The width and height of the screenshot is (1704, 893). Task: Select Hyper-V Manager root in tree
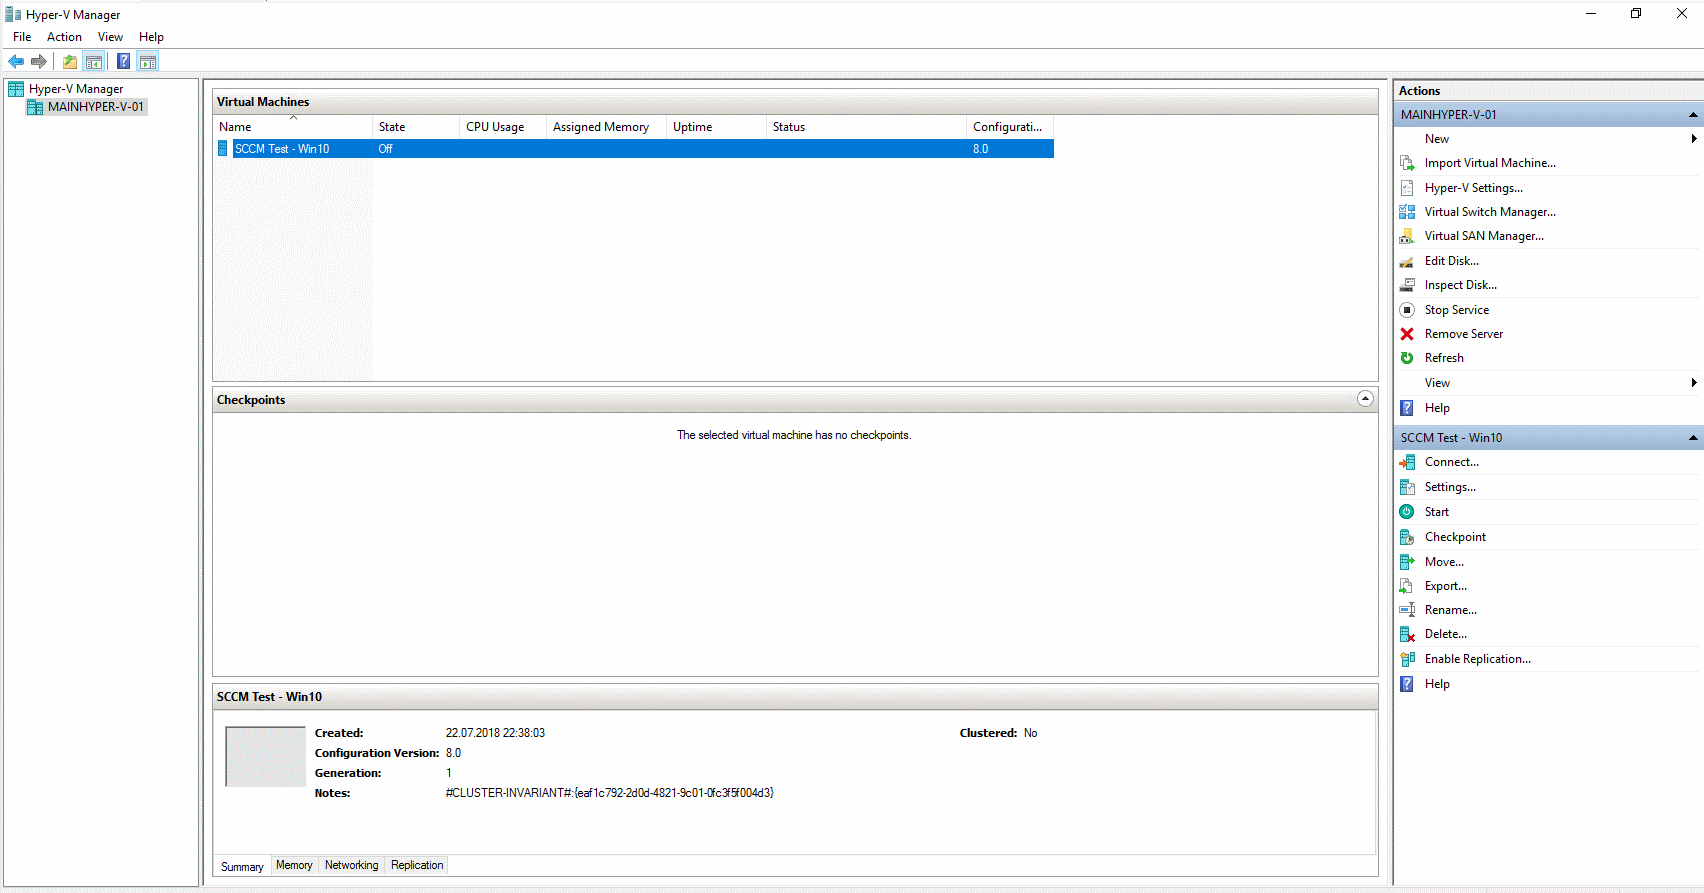point(76,89)
